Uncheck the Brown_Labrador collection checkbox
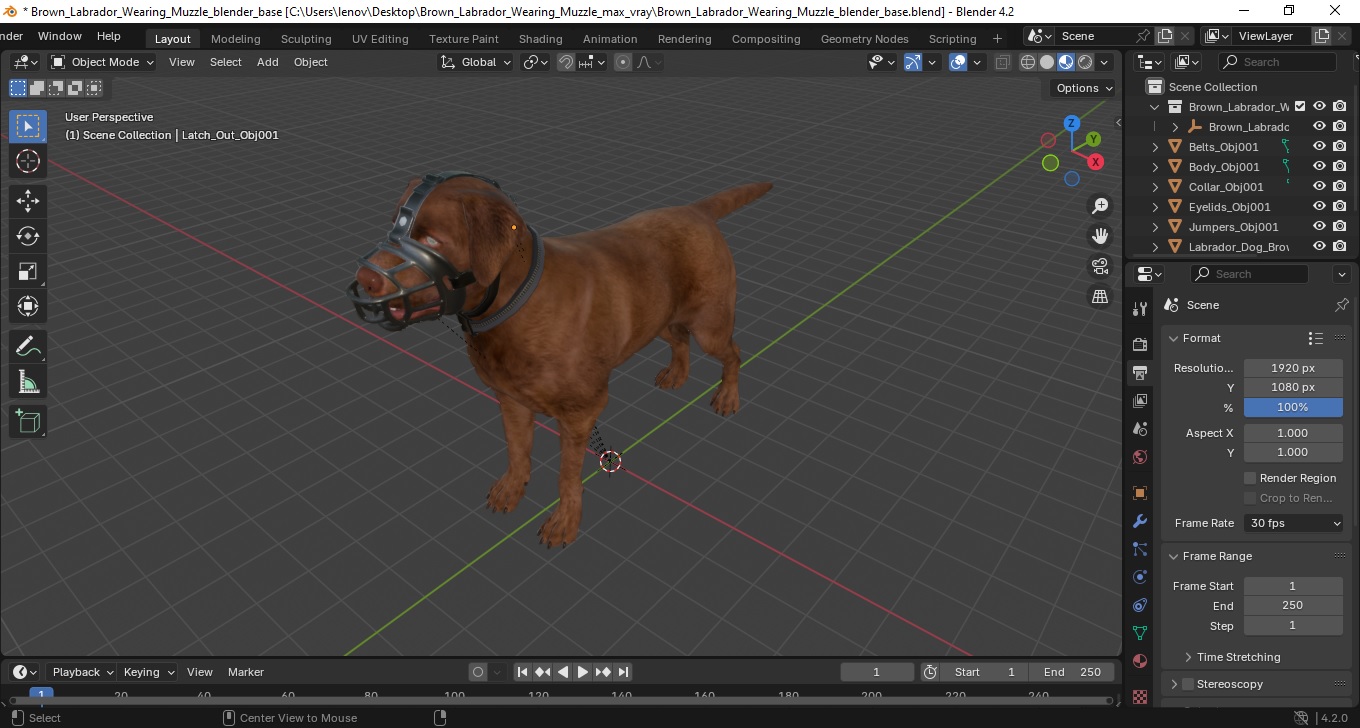The width and height of the screenshot is (1360, 728). point(1300,107)
